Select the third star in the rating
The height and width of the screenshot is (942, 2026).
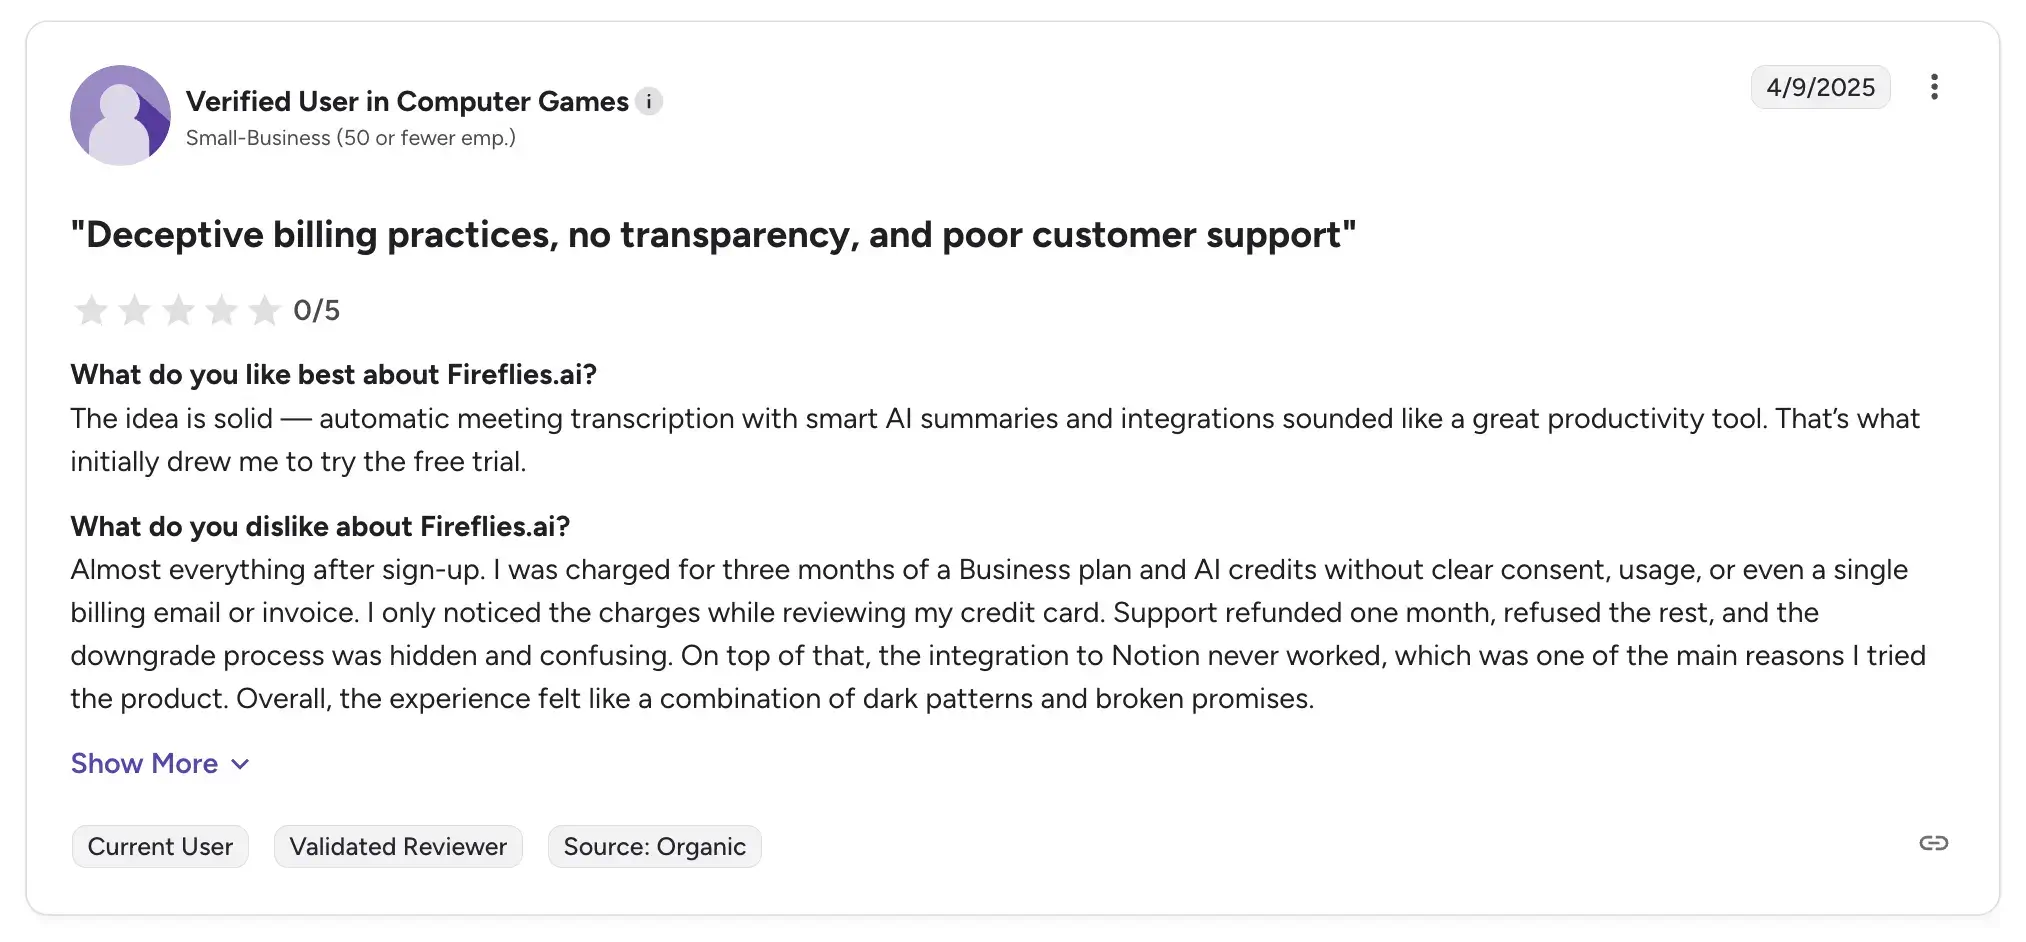point(178,310)
